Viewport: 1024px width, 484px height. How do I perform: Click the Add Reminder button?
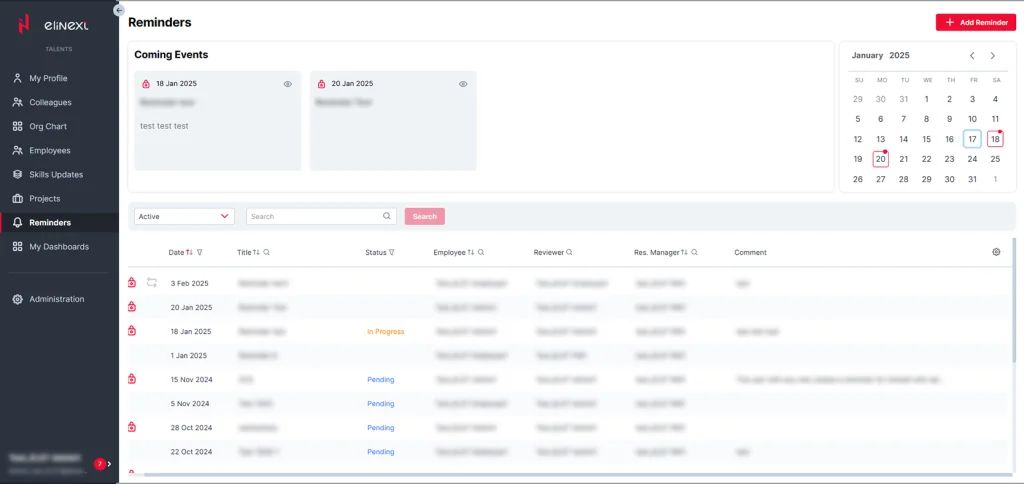[x=976, y=22]
